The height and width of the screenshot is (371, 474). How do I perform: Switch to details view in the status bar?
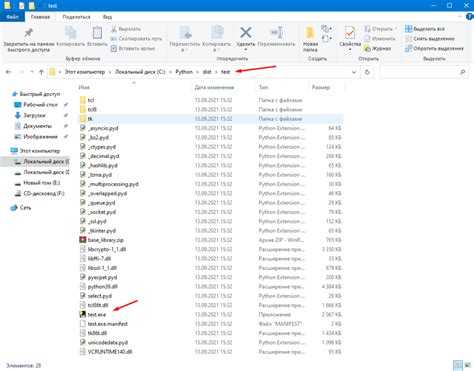[x=459, y=365]
